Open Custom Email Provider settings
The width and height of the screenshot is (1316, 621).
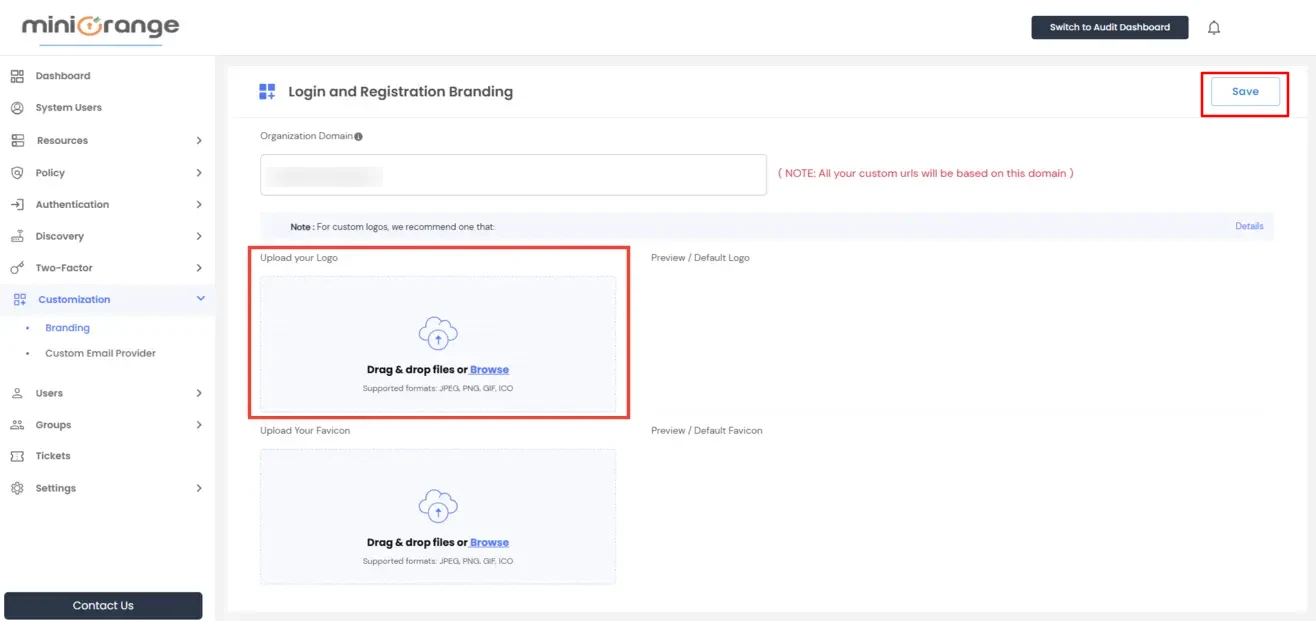[x=99, y=352]
